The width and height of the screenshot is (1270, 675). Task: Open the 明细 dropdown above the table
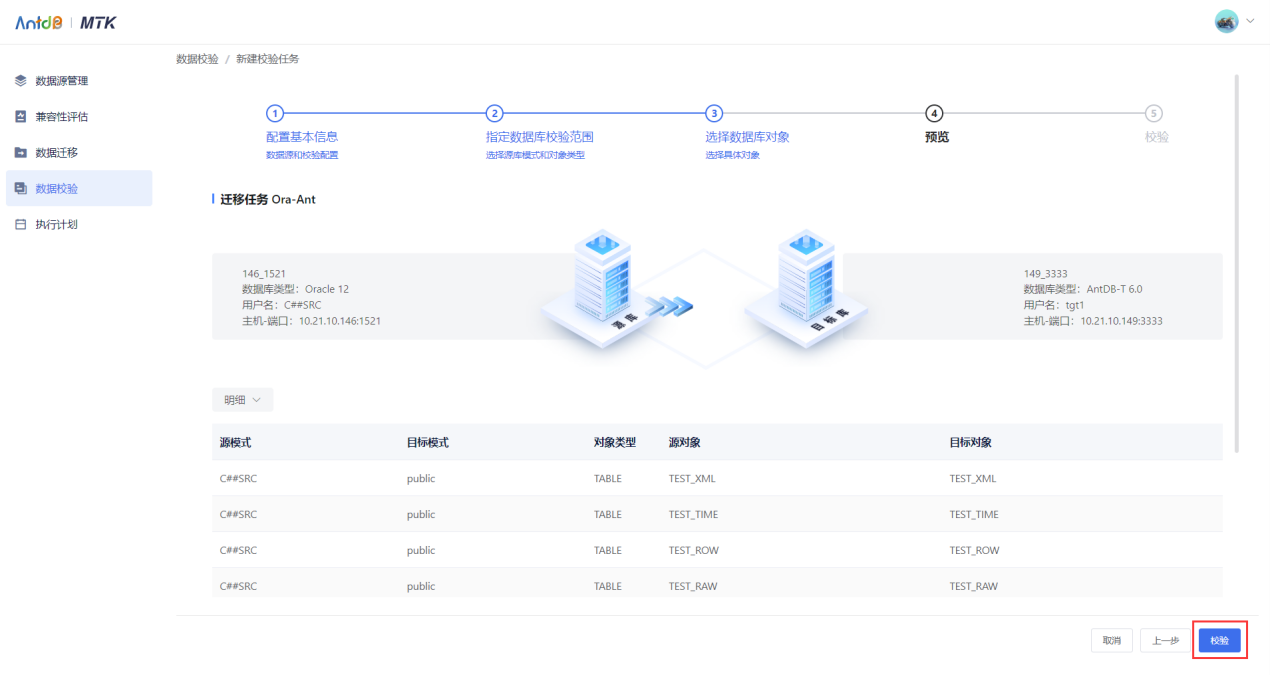click(242, 399)
